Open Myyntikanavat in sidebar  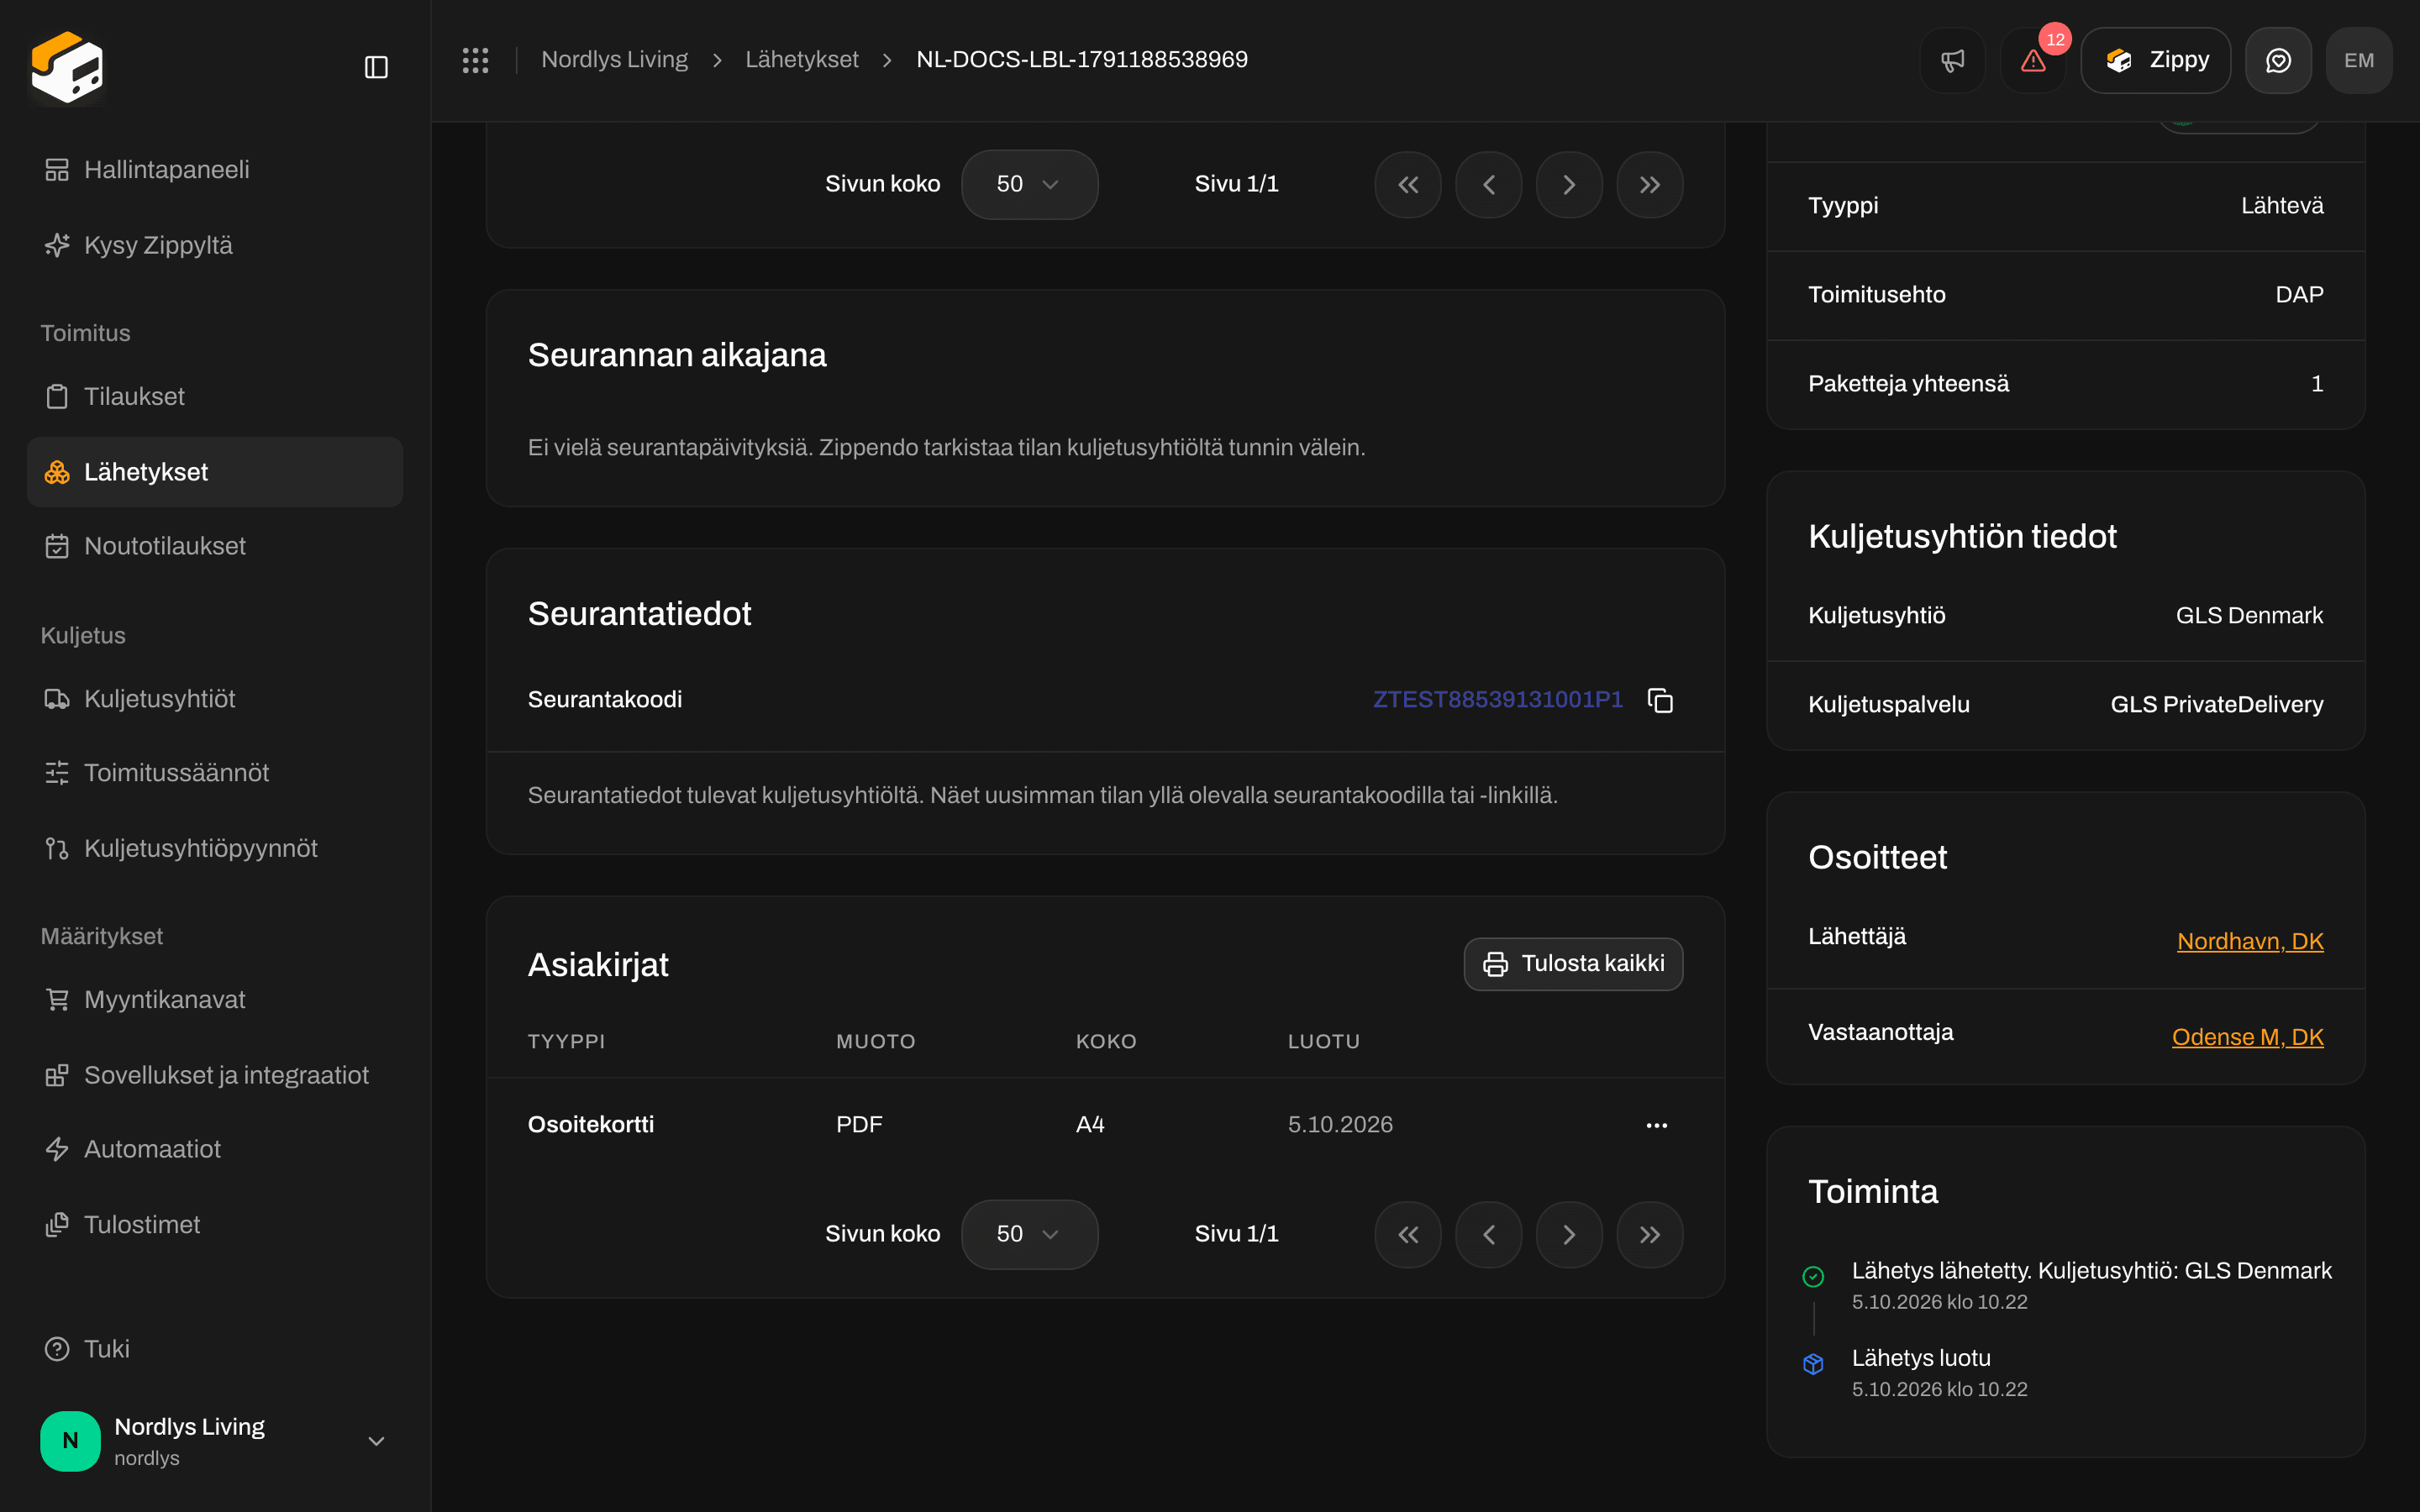(215, 1000)
